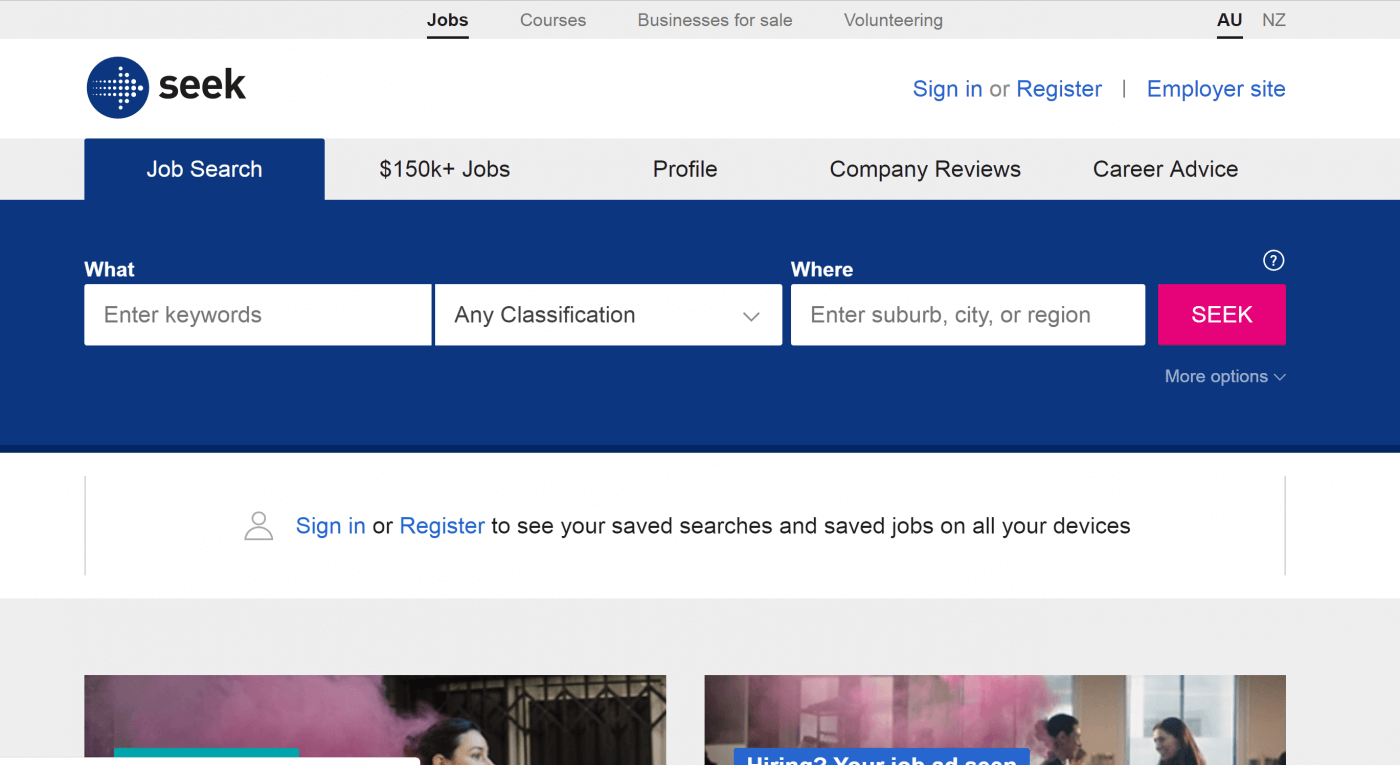Click the user profile silhouette icon
Image resolution: width=1400 pixels, height=765 pixels.
(x=259, y=526)
